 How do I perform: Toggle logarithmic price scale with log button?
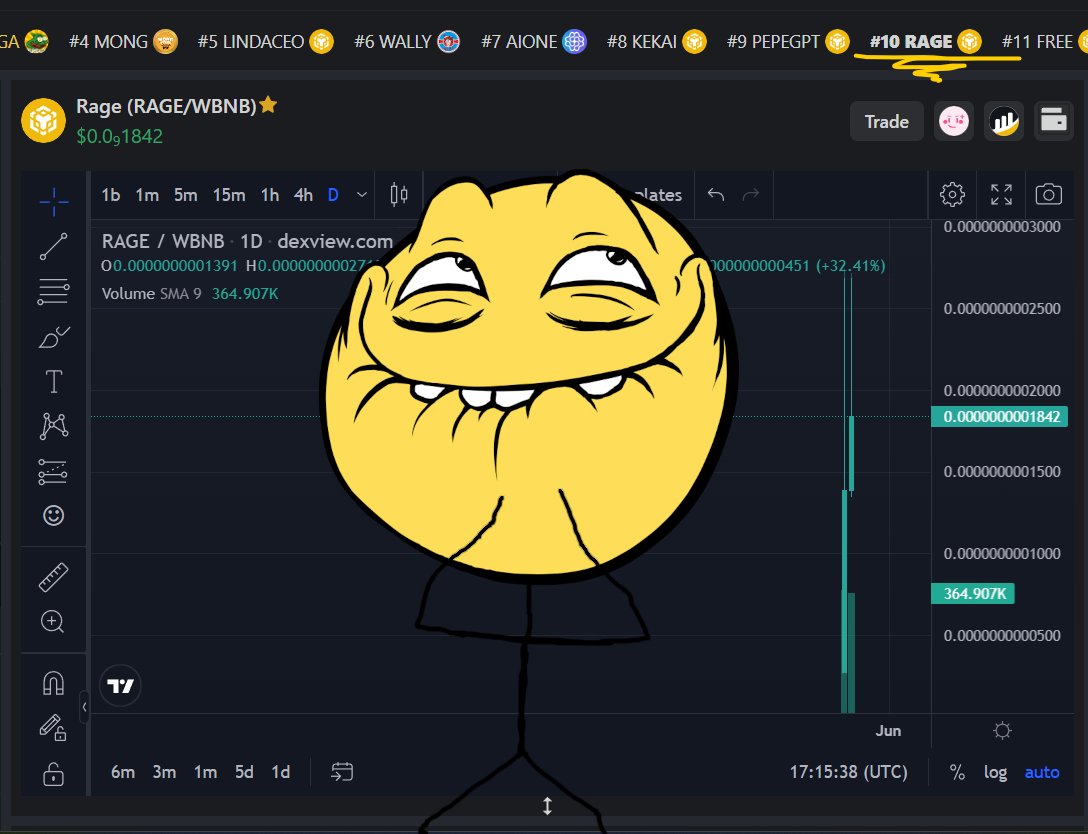[995, 771]
